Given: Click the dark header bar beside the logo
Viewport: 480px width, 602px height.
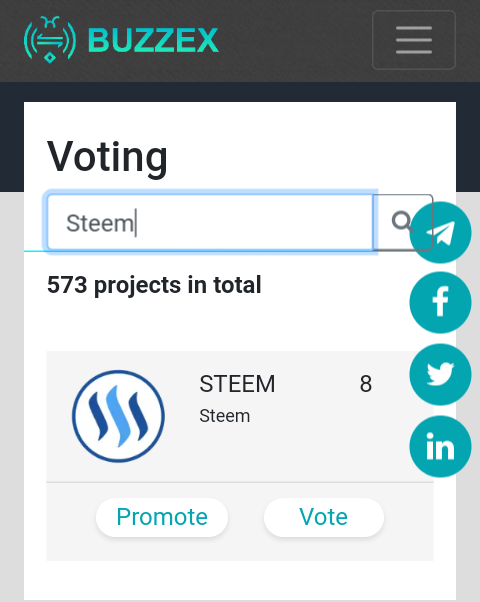Looking at the screenshot, I should pyautogui.click(x=296, y=40).
